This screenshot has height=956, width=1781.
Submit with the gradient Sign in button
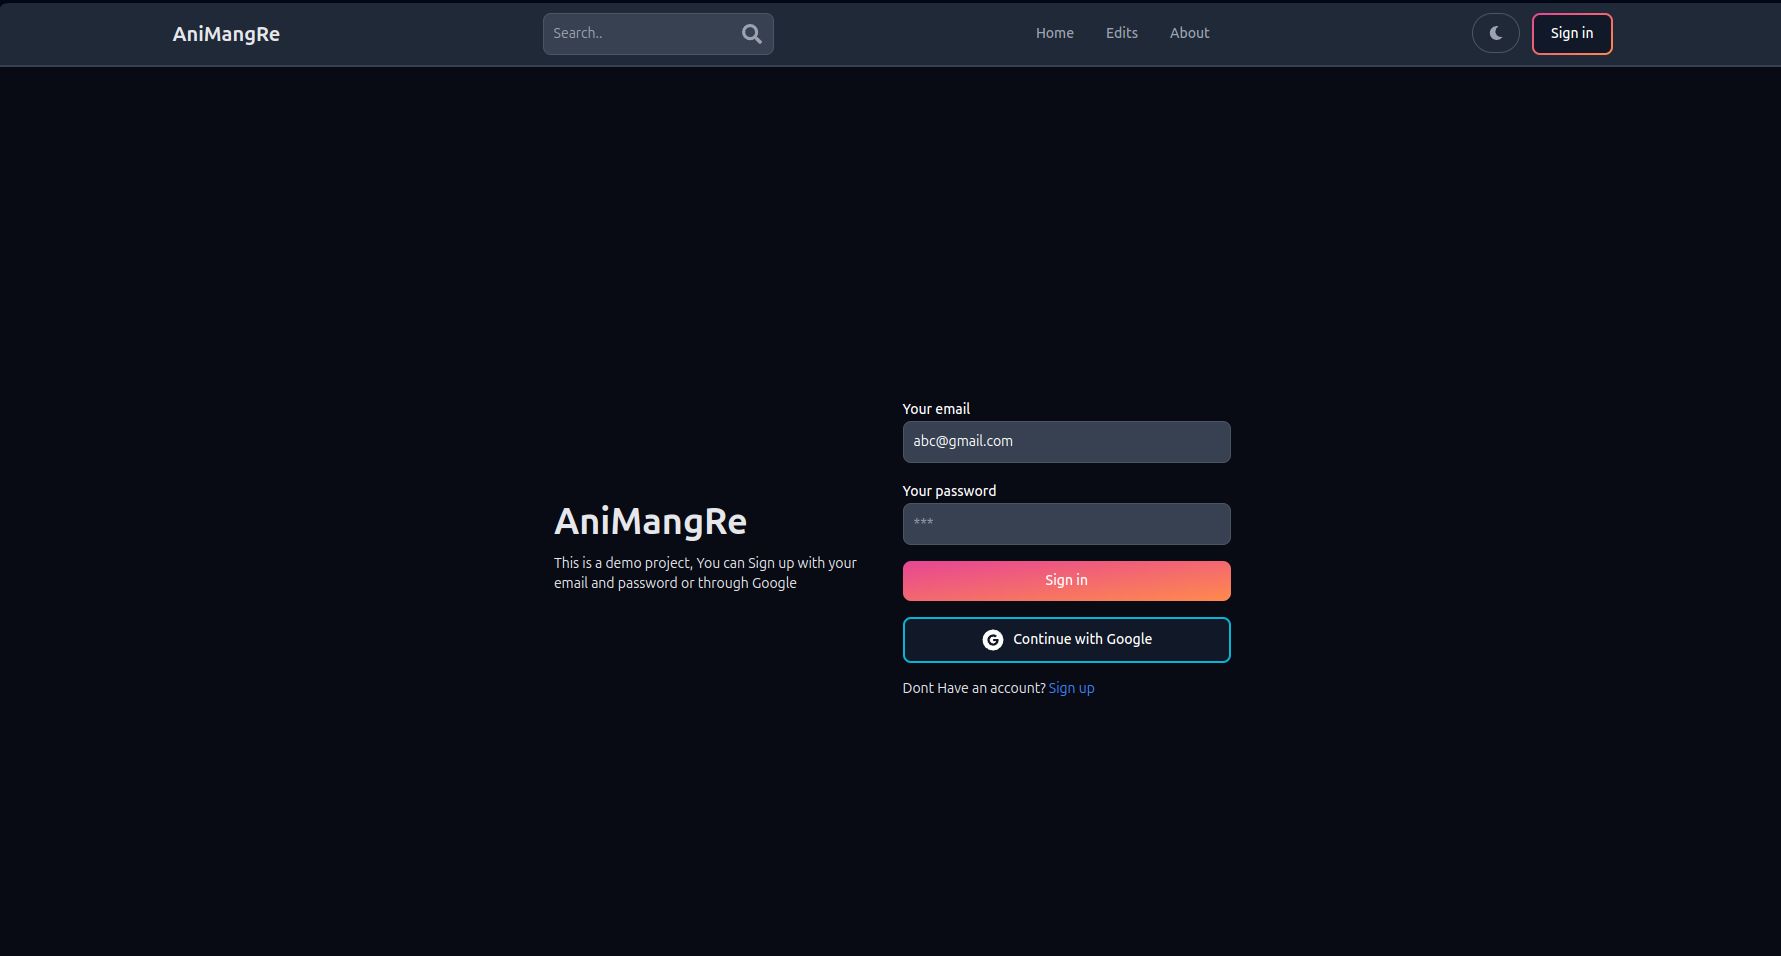pyautogui.click(x=1066, y=581)
